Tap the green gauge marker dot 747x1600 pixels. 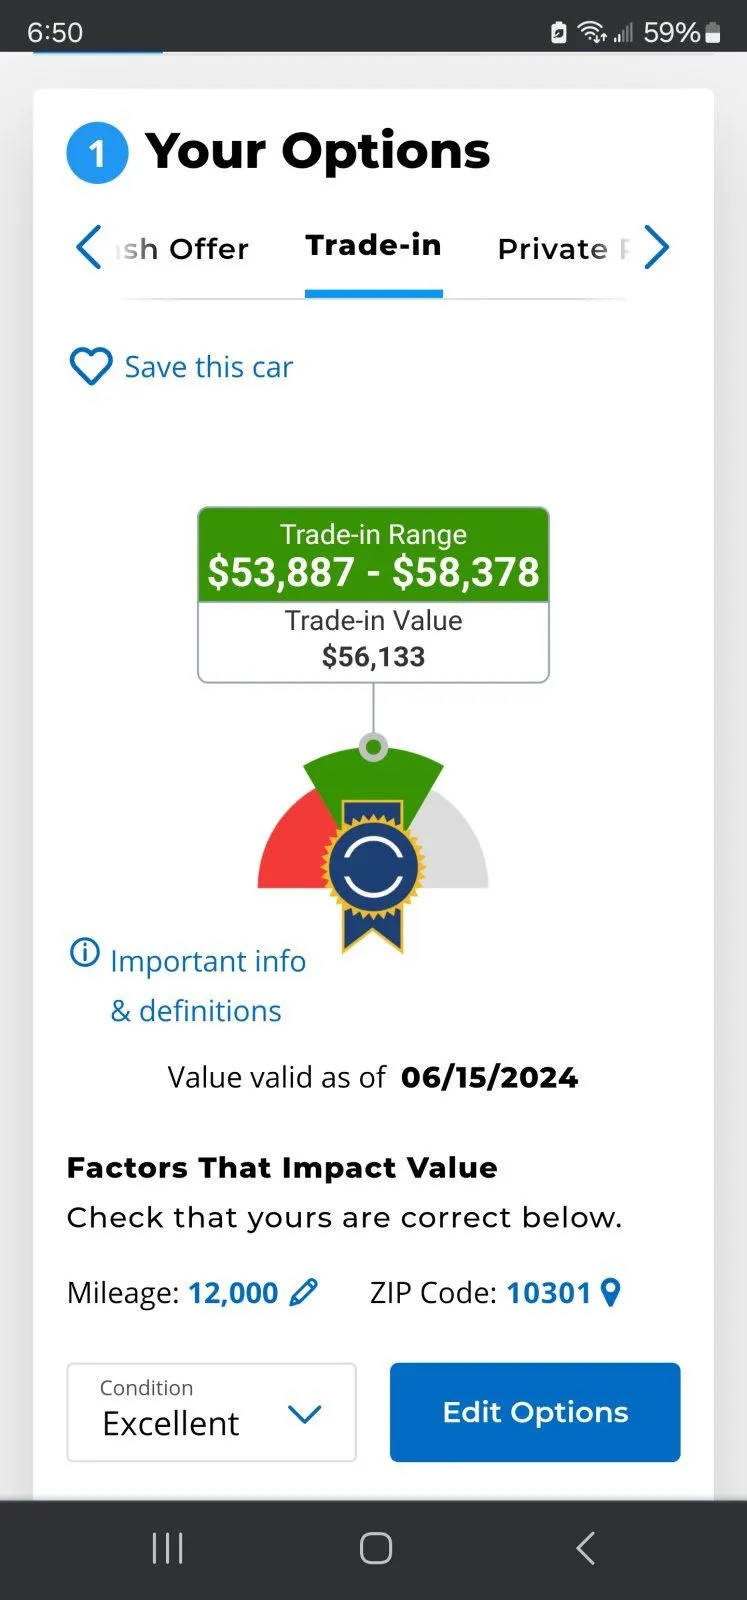(x=373, y=747)
